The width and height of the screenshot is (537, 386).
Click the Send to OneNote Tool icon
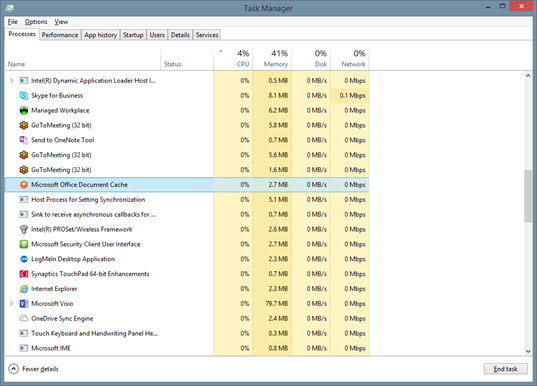[x=24, y=140]
